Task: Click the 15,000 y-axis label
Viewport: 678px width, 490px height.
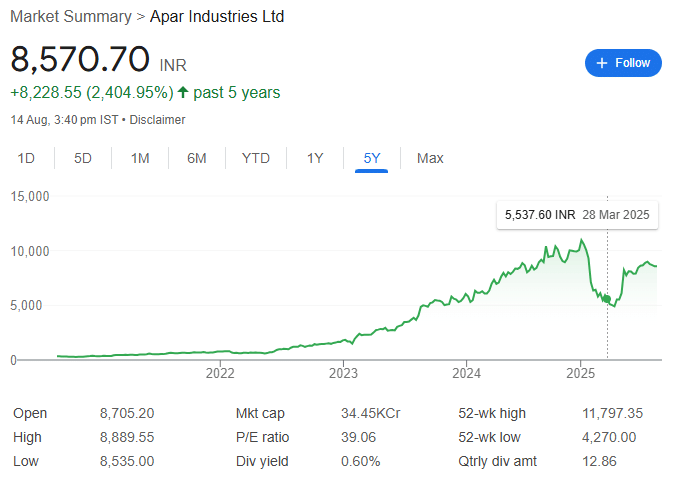Action: [30, 197]
